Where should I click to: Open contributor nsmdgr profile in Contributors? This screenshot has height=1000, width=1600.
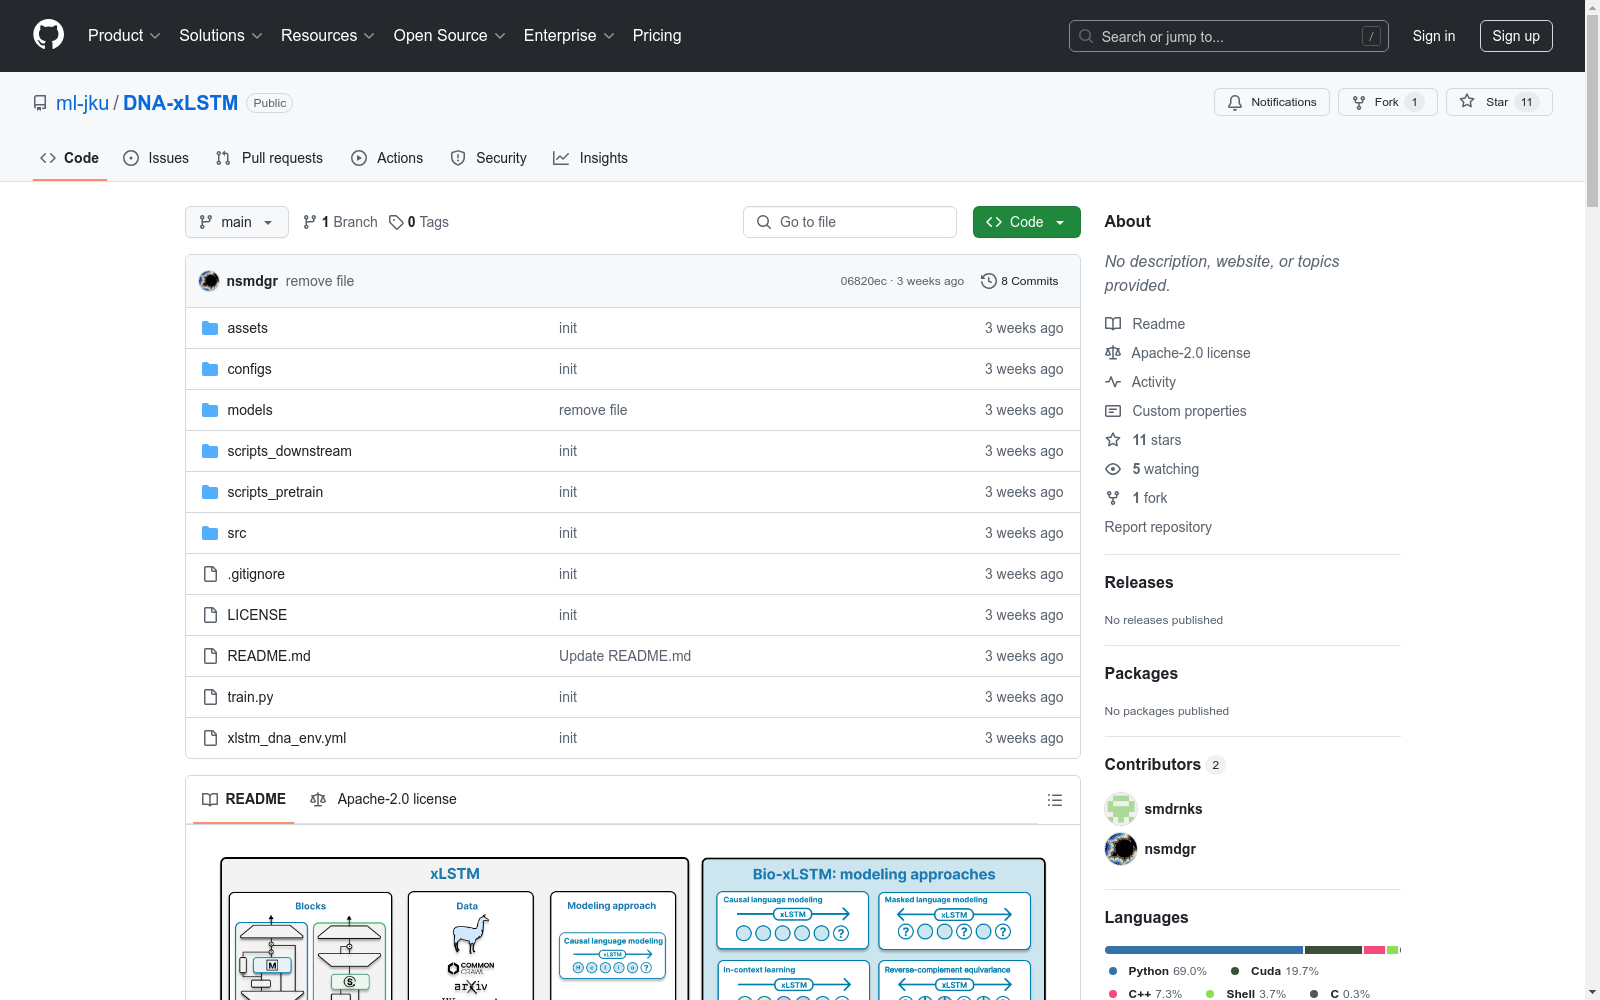(1170, 849)
